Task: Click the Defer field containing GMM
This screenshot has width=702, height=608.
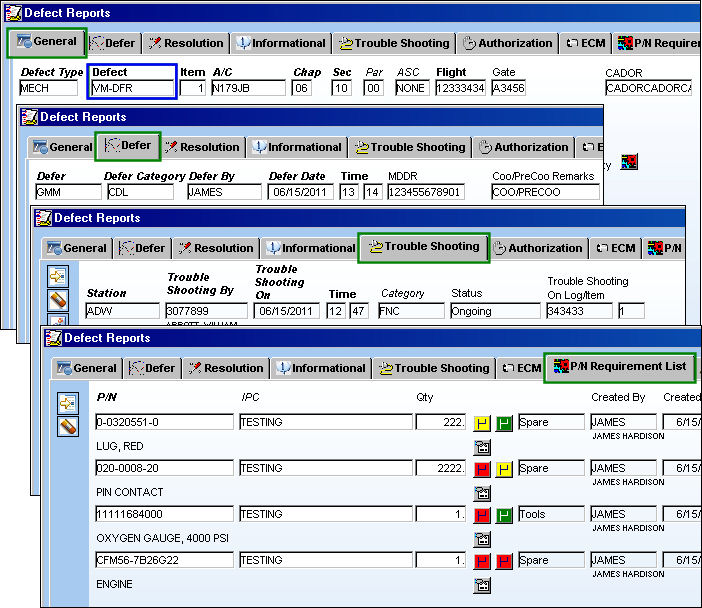Action: (x=68, y=192)
